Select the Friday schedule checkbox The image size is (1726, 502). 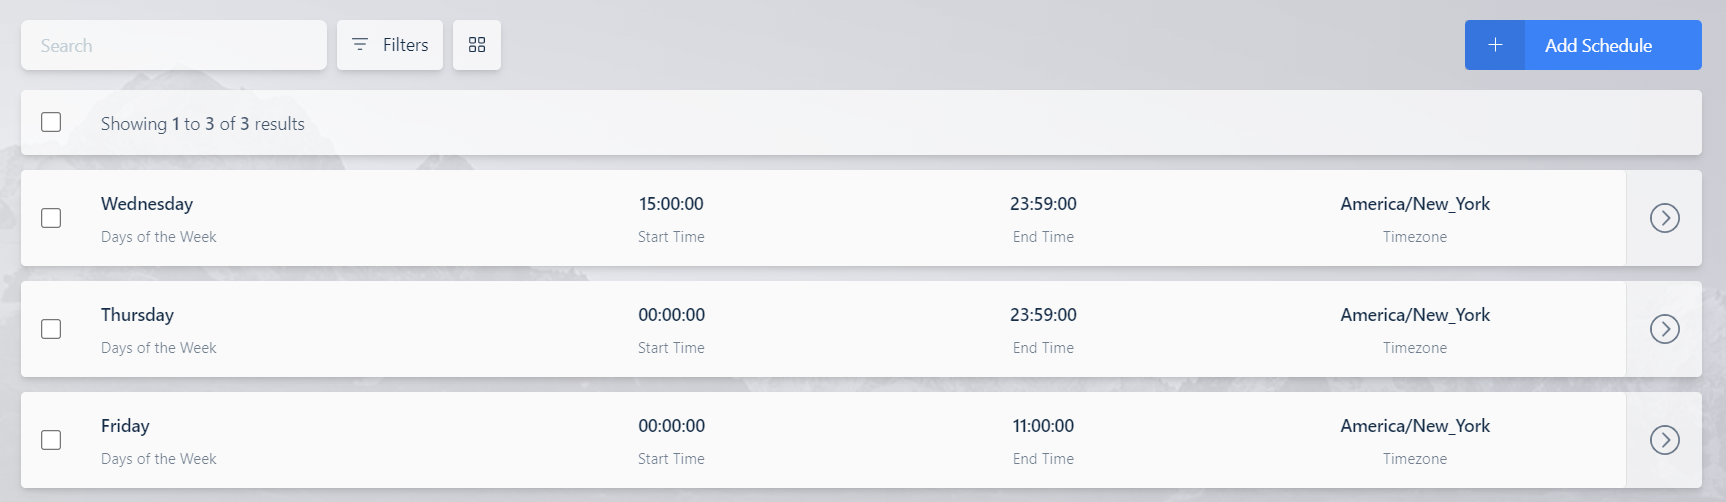(51, 440)
